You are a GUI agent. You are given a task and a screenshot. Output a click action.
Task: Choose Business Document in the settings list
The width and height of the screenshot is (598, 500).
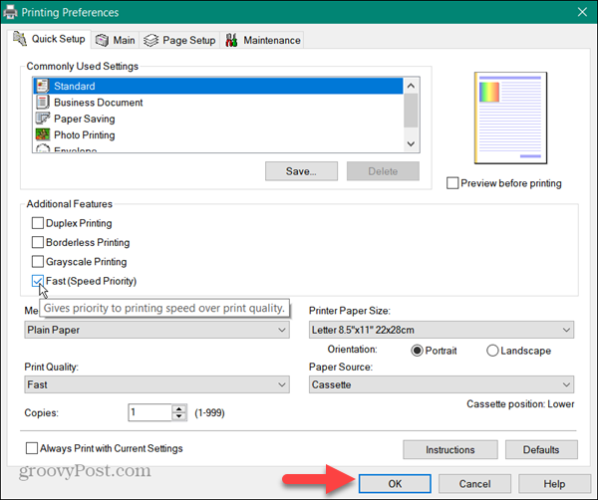tap(219, 102)
